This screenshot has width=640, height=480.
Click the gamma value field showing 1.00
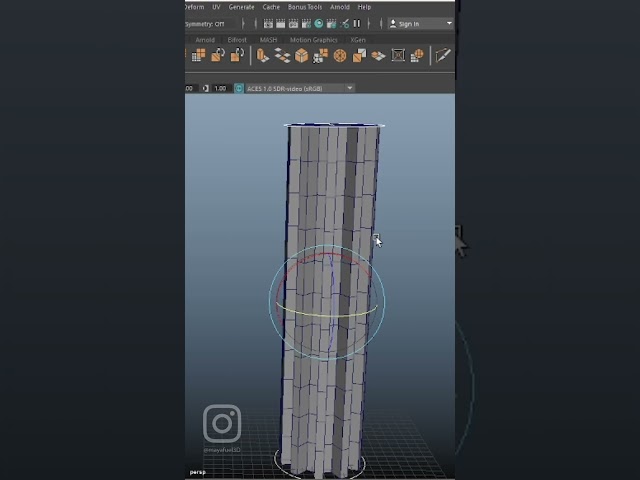click(220, 88)
